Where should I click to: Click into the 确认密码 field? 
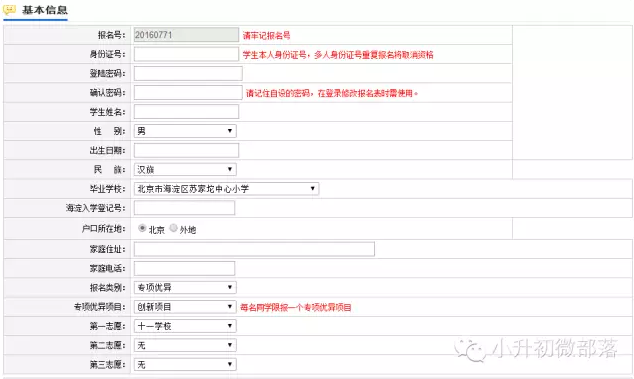[188, 93]
